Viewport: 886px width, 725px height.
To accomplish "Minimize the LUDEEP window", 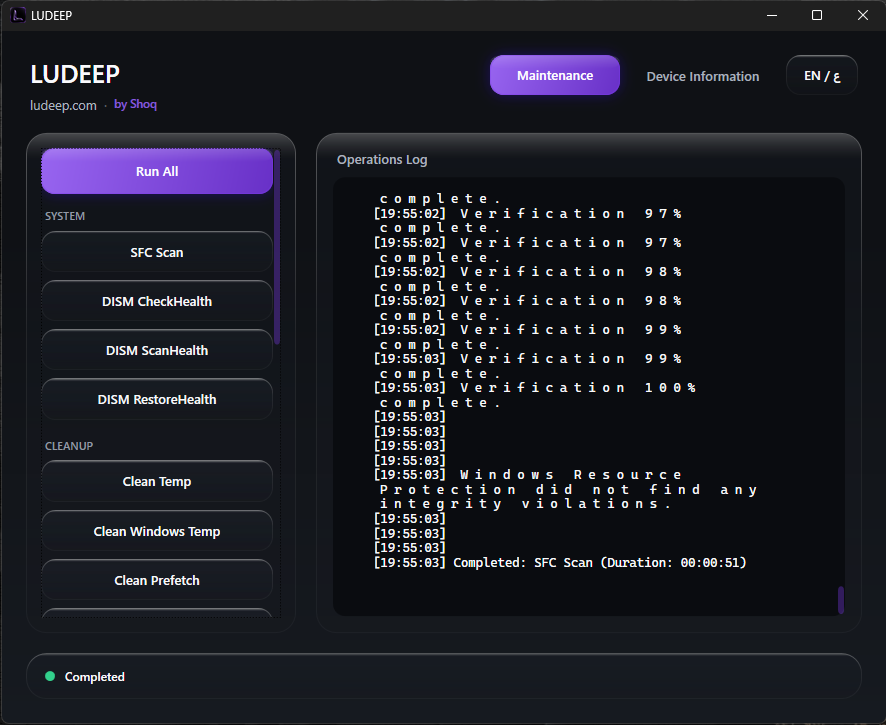I will point(772,15).
